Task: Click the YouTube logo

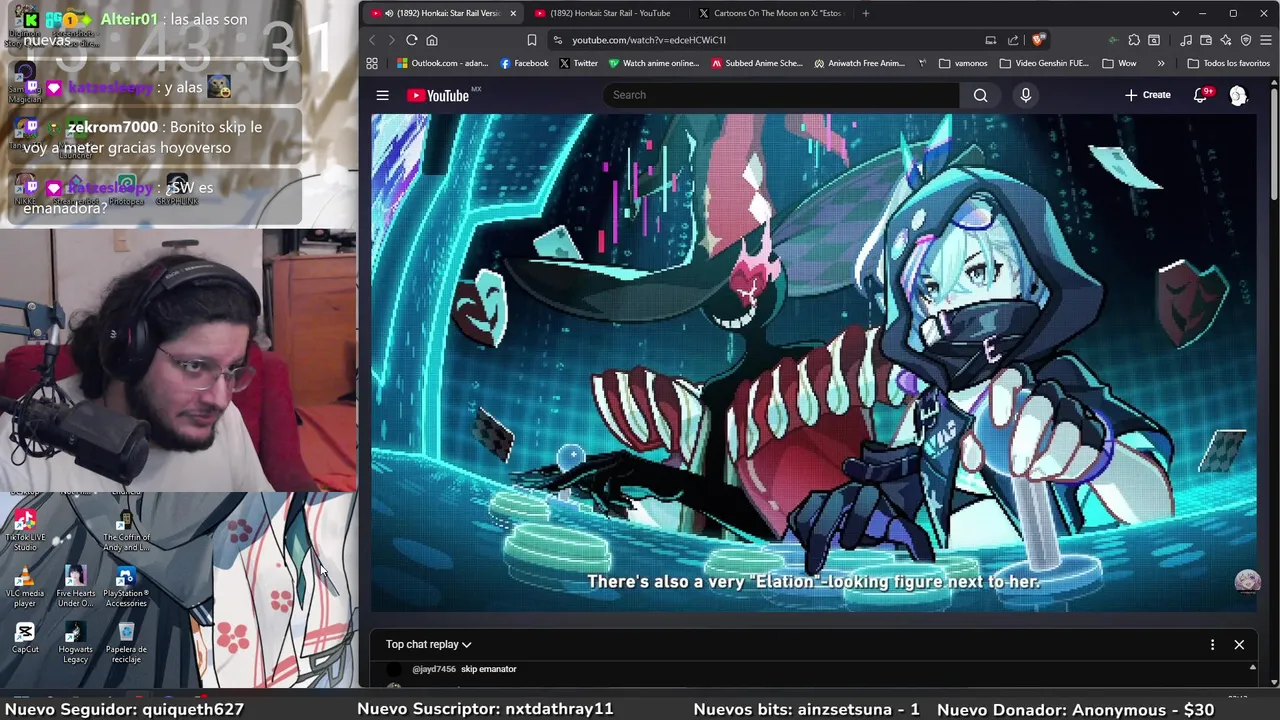Action: (438, 95)
